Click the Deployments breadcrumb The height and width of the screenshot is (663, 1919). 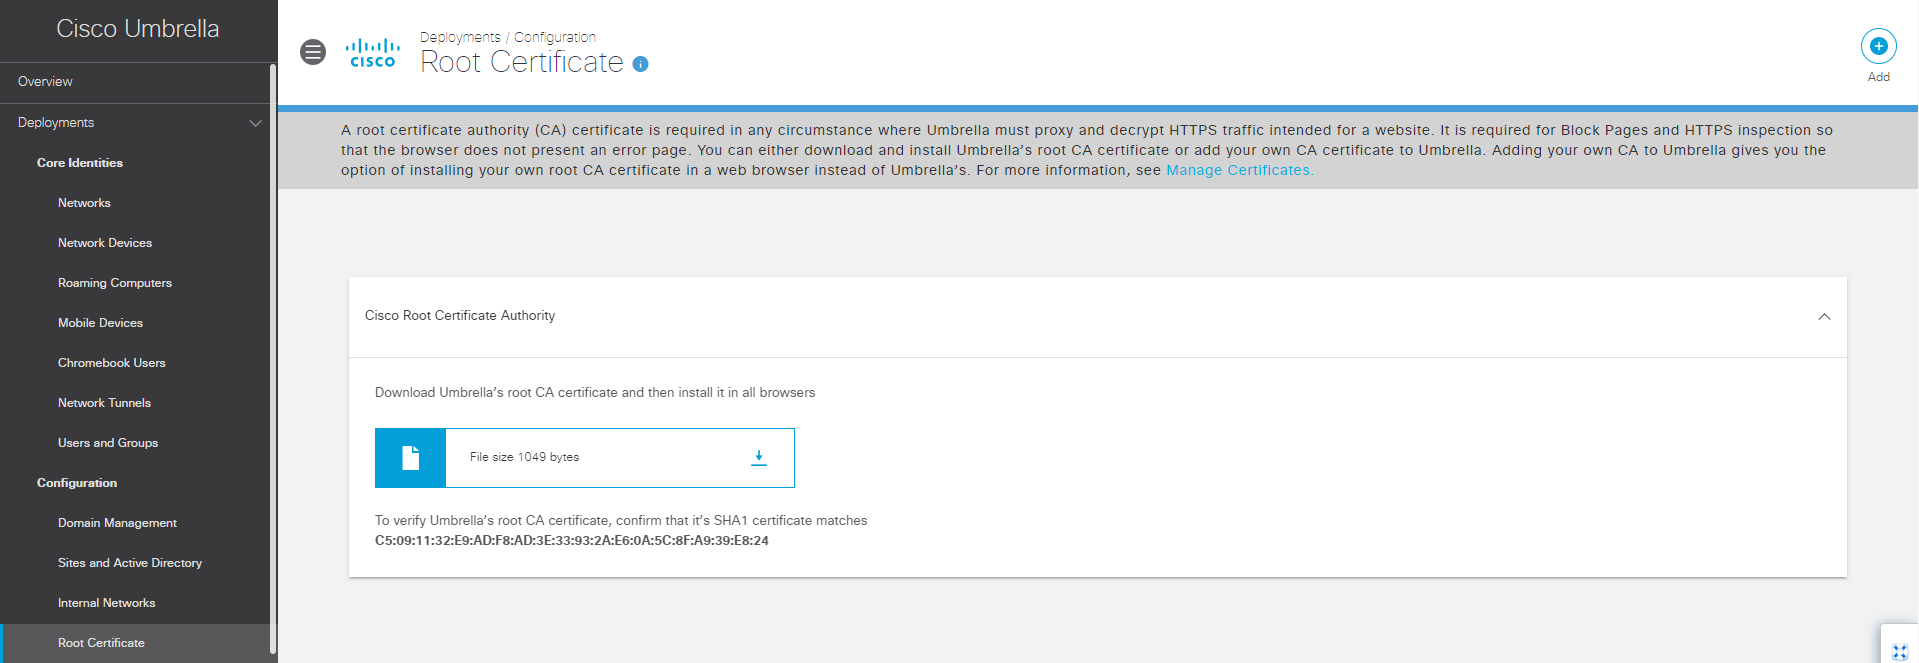point(460,37)
